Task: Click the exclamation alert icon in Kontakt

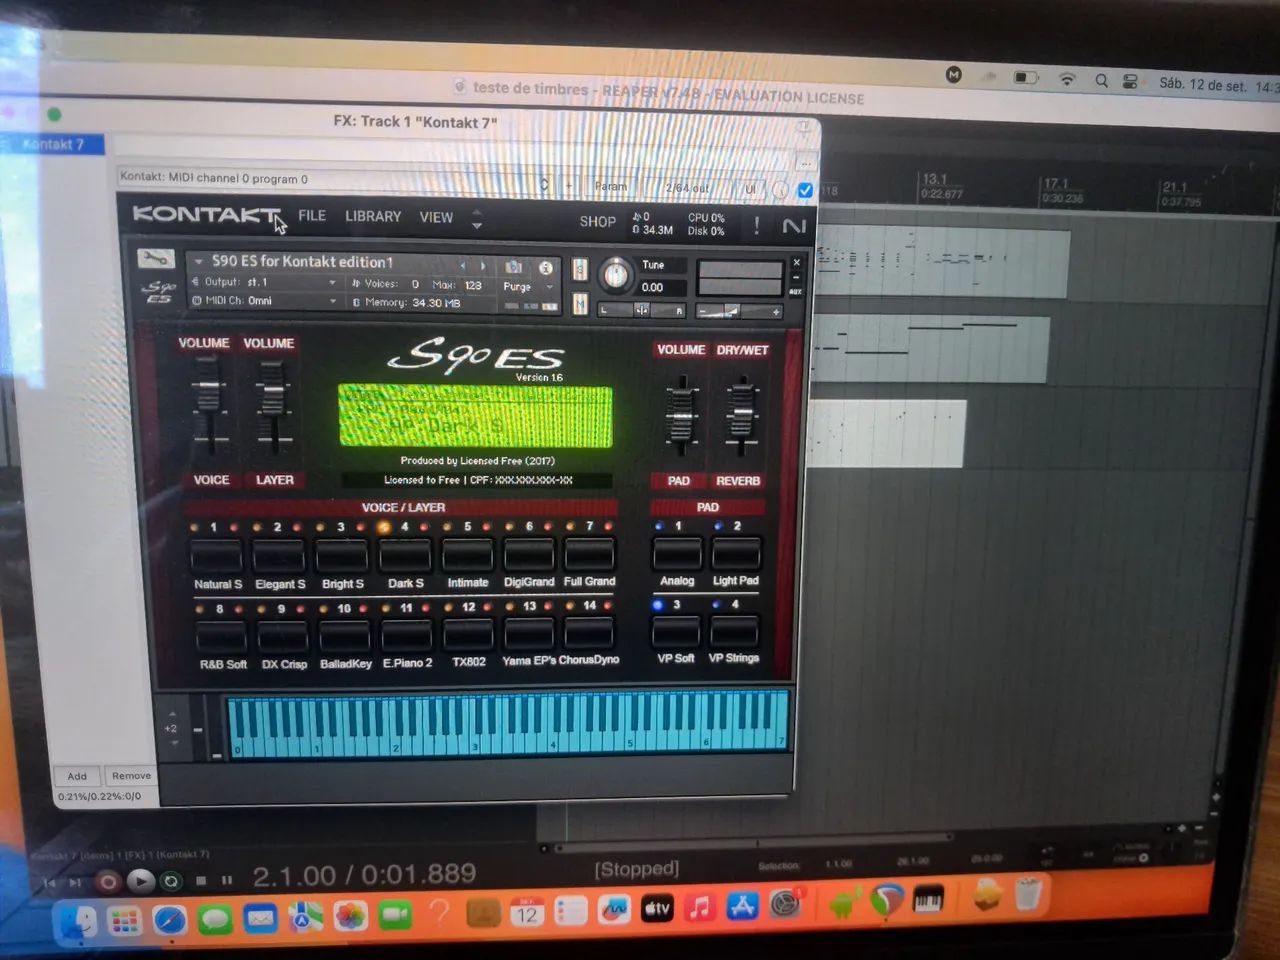Action: [756, 226]
